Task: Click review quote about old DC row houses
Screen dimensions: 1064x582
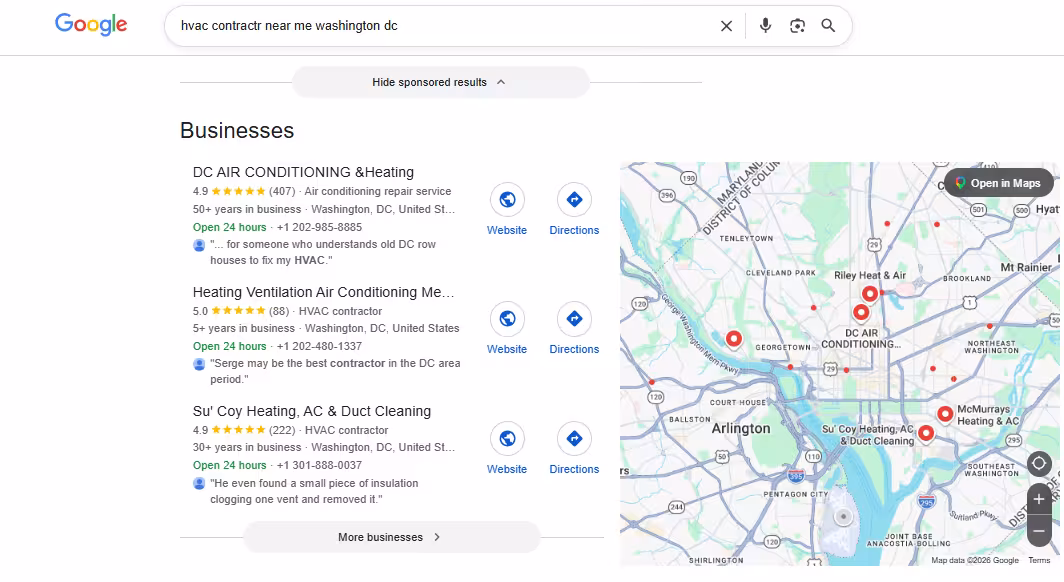Action: pyautogui.click(x=323, y=252)
